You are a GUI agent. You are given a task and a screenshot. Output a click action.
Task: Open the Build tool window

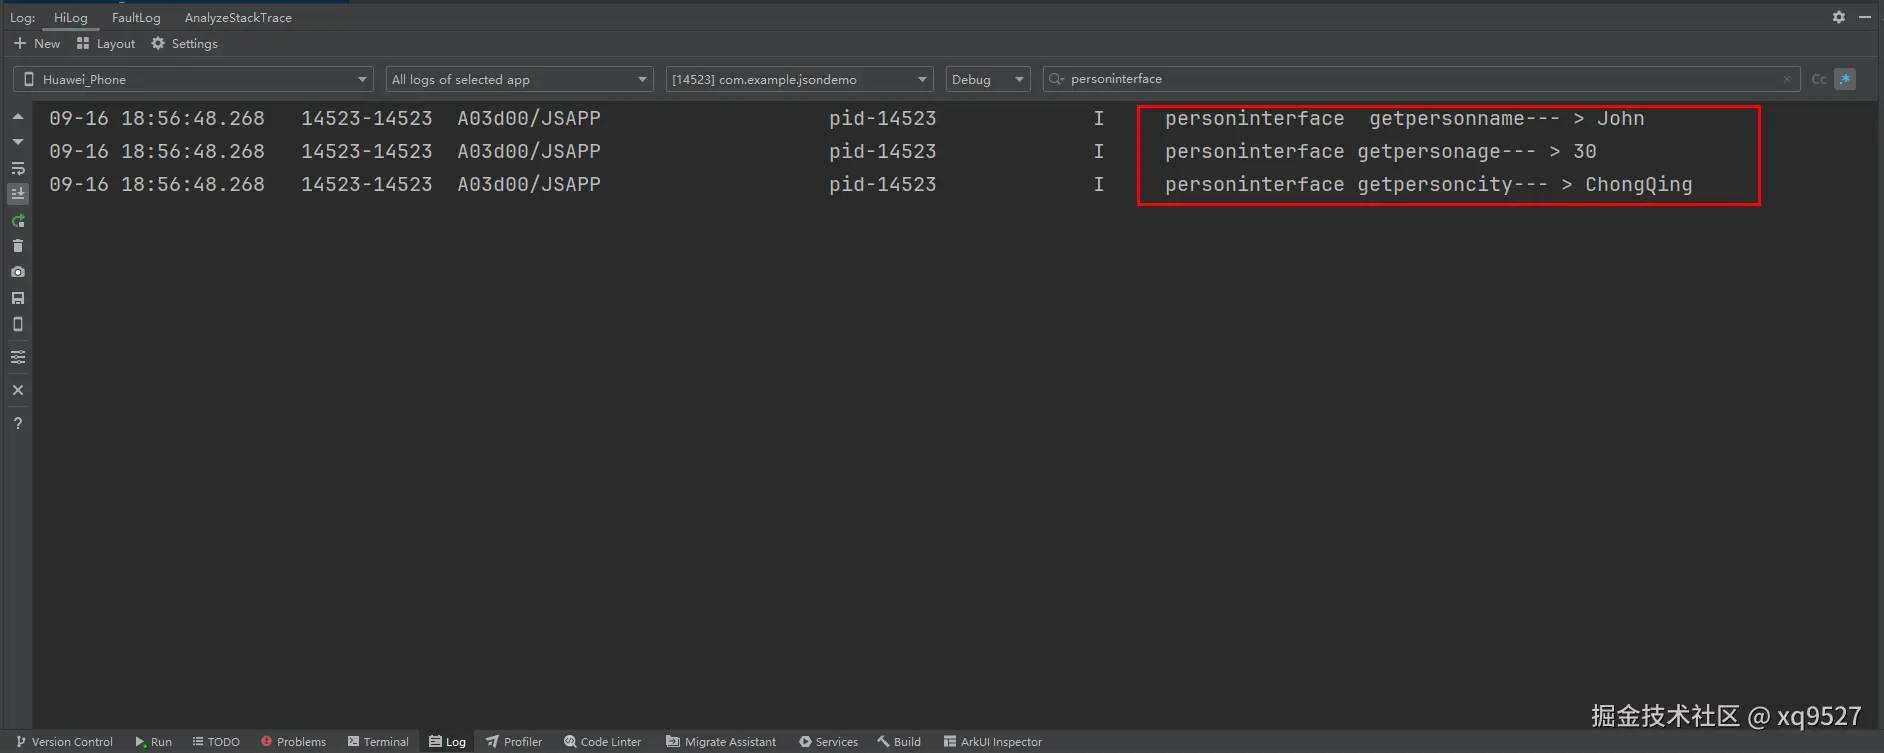[899, 742]
